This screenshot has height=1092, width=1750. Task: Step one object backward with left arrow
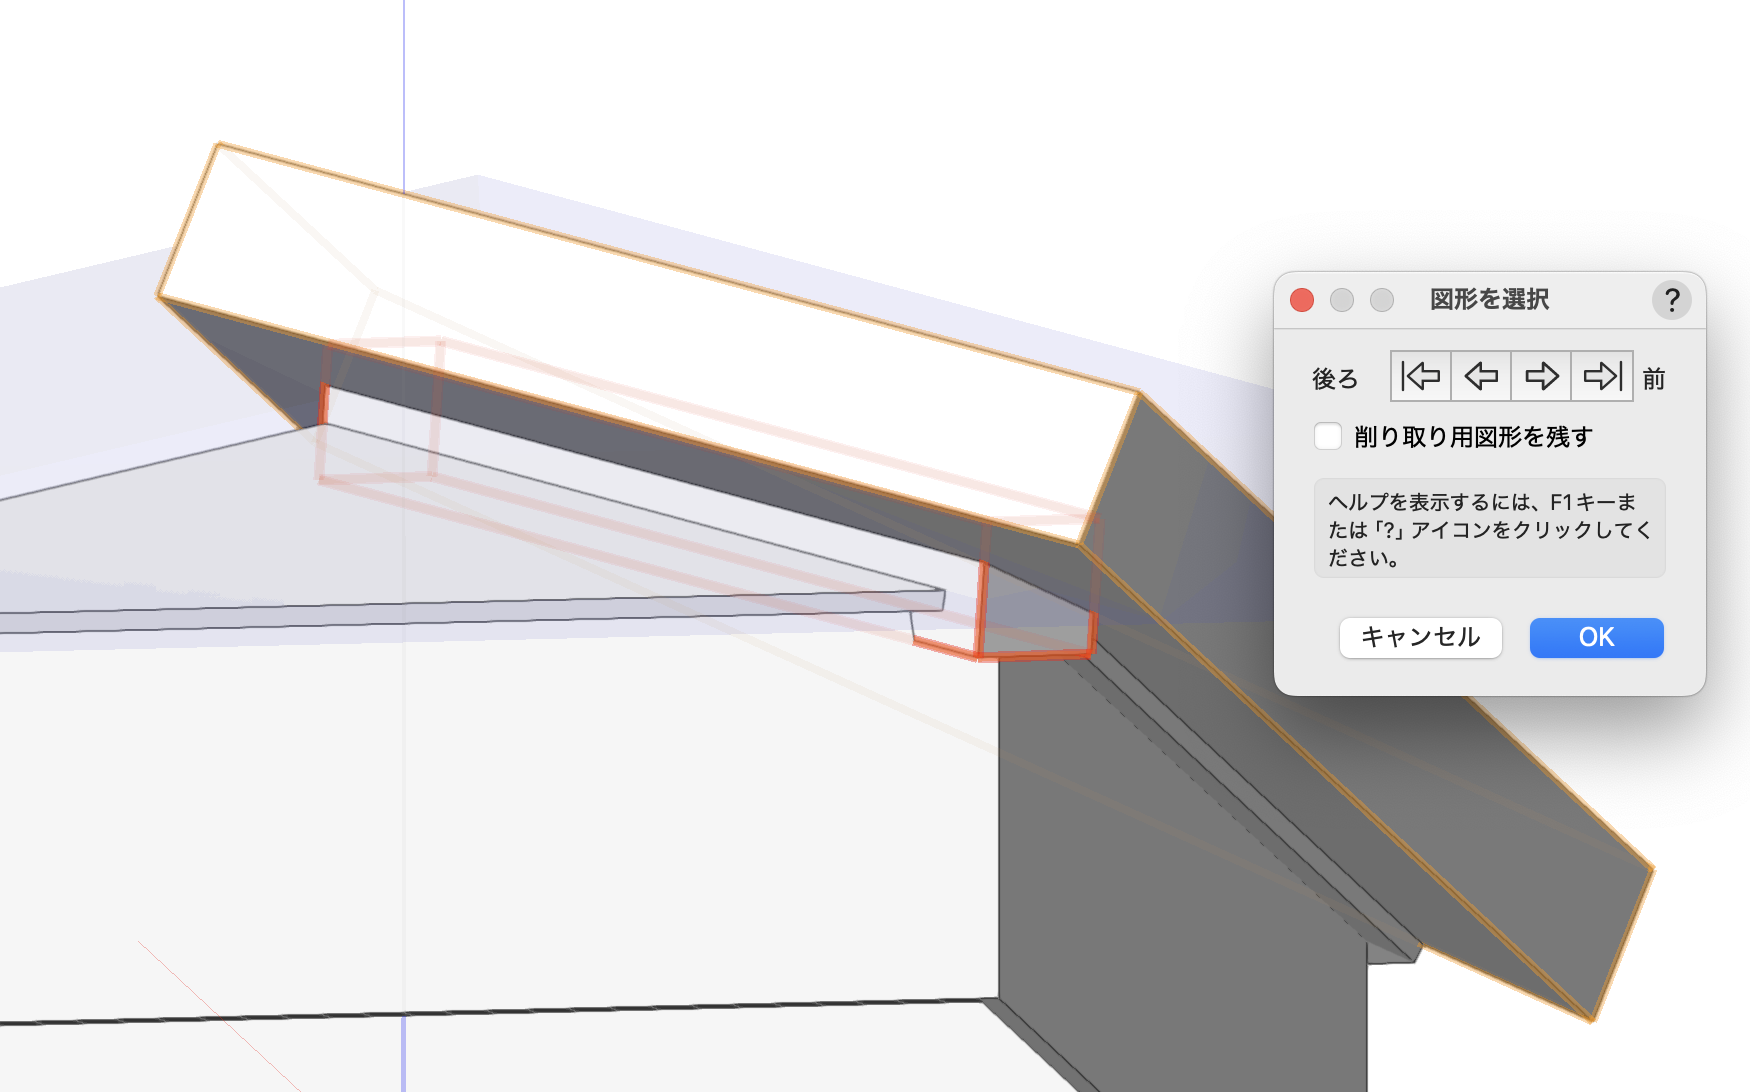pyautogui.click(x=1481, y=376)
